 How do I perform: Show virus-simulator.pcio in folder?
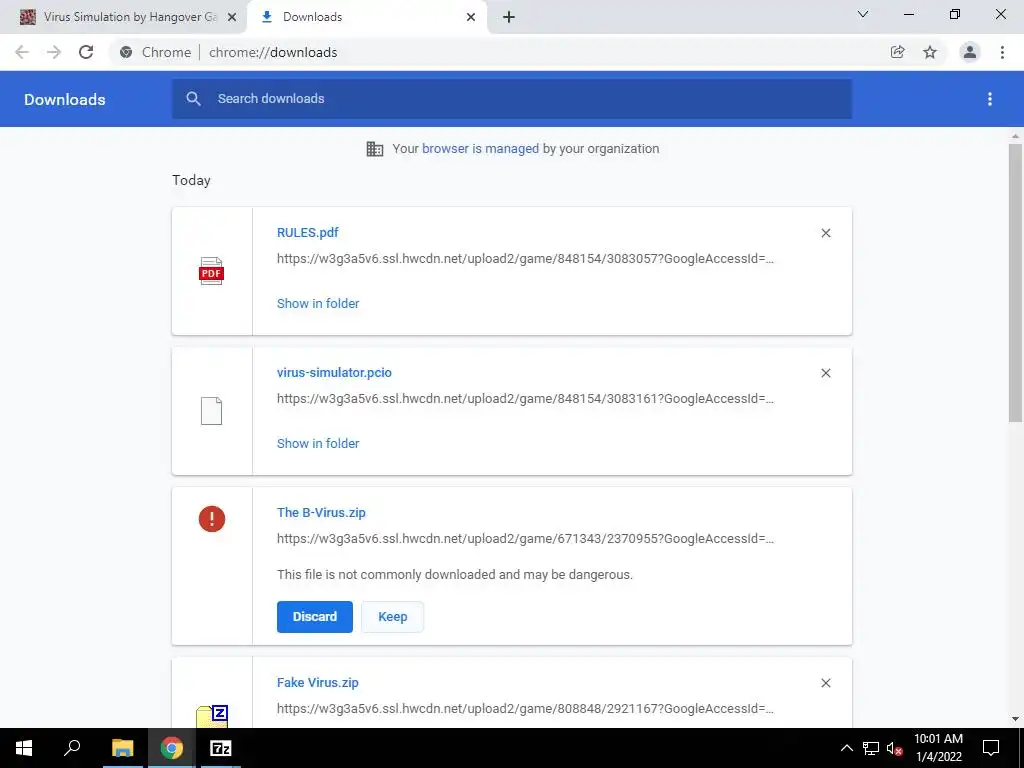318,443
